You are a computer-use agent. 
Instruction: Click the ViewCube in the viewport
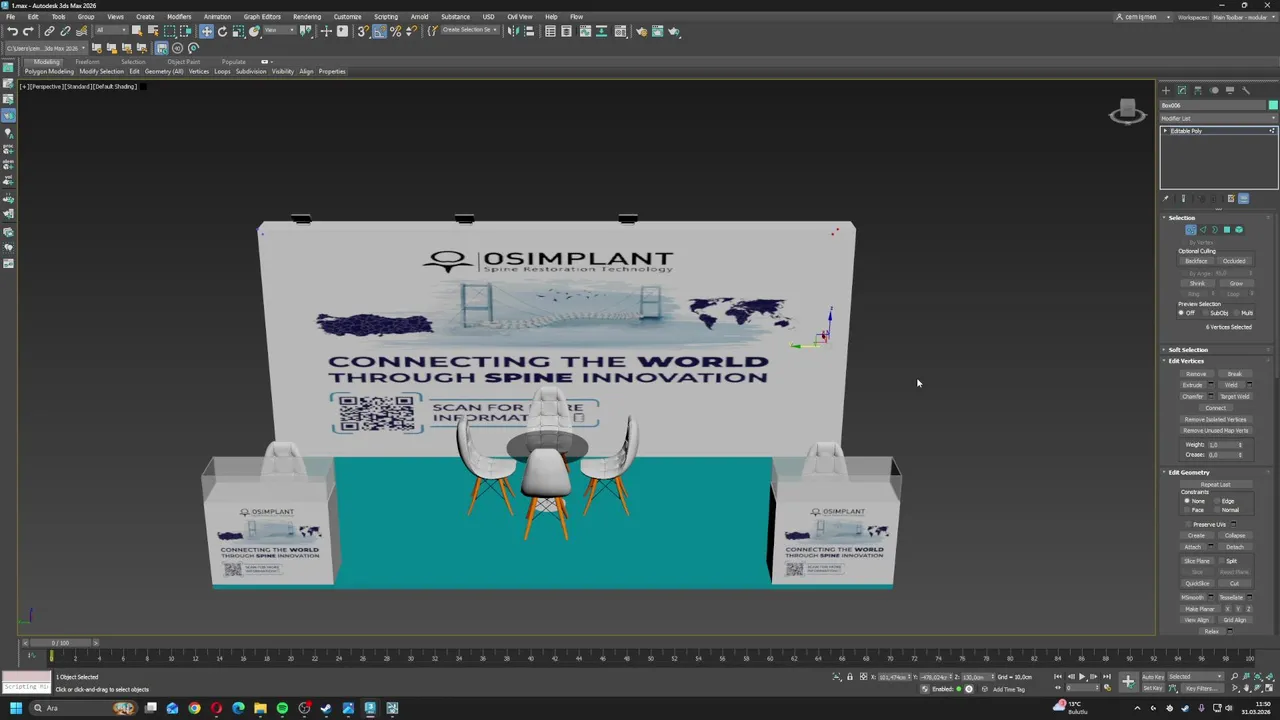tap(1127, 111)
